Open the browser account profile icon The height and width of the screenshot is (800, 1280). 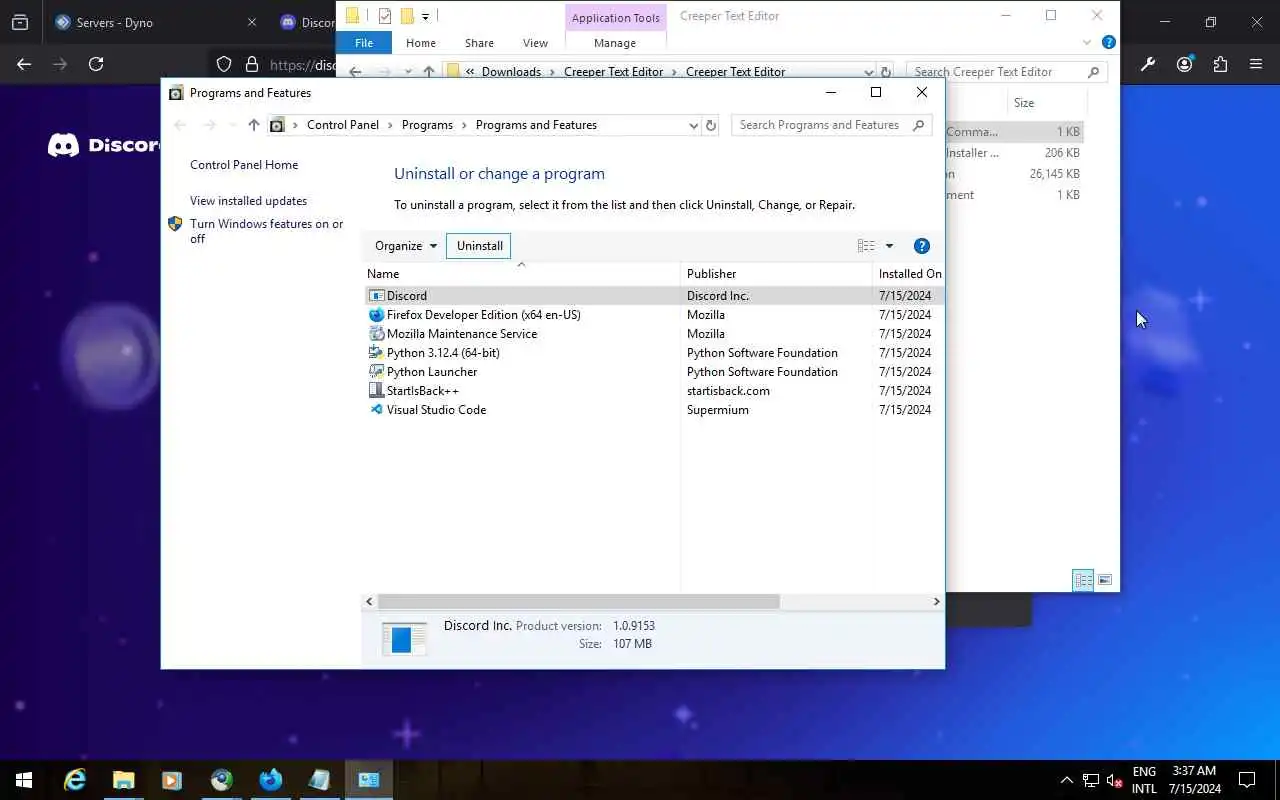point(1185,64)
